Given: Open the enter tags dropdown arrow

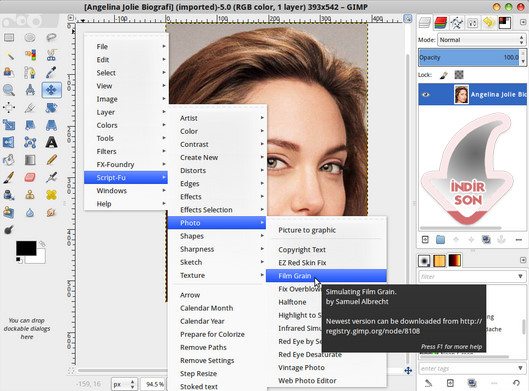Looking at the screenshot, I should coord(520,368).
